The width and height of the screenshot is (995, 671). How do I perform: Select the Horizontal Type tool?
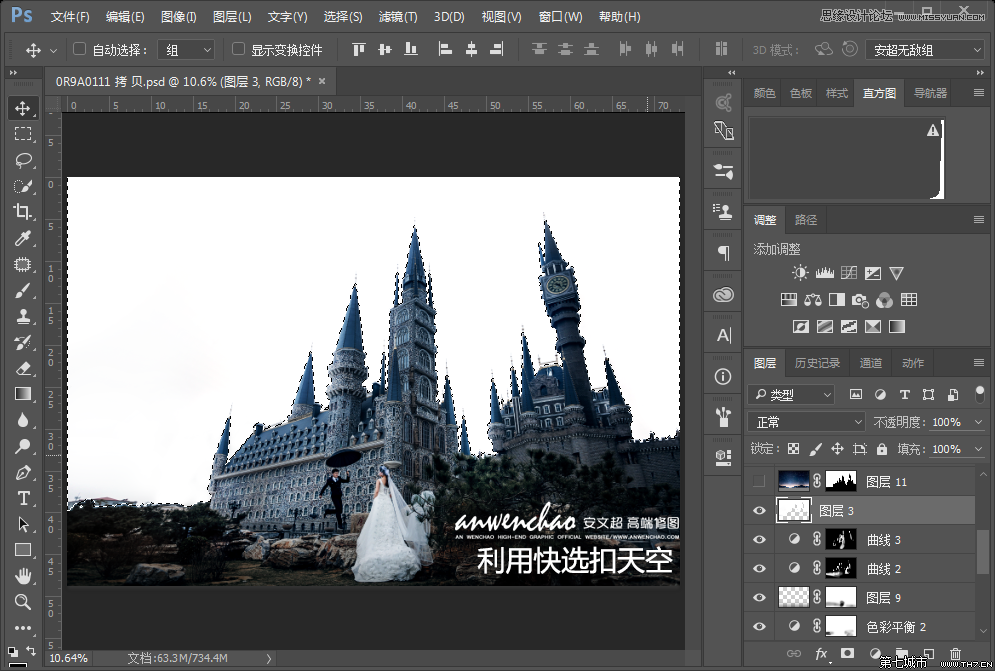click(x=23, y=498)
